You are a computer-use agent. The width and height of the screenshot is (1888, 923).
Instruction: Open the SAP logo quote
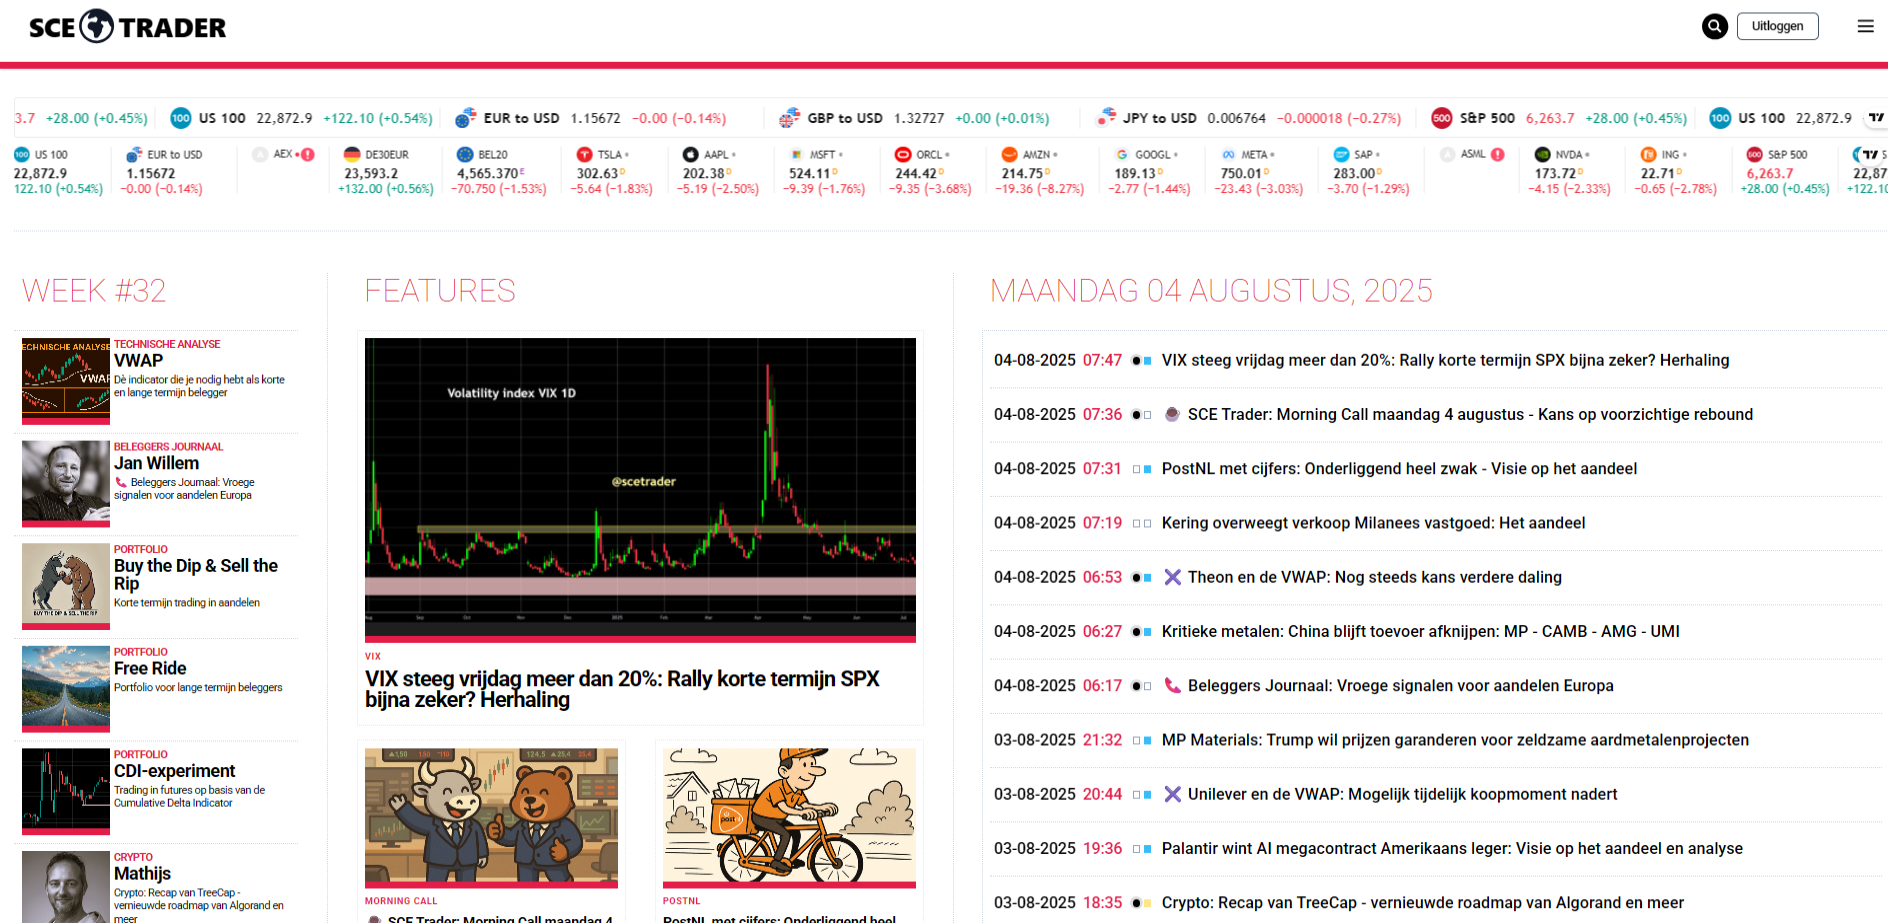[1341, 154]
